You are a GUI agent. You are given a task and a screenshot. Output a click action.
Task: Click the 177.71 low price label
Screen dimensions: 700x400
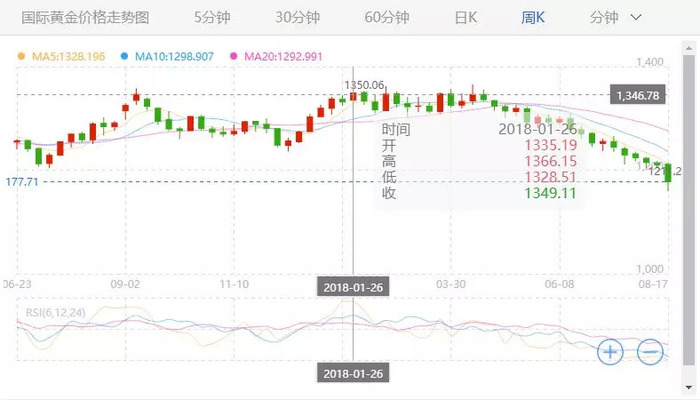[x=21, y=182]
